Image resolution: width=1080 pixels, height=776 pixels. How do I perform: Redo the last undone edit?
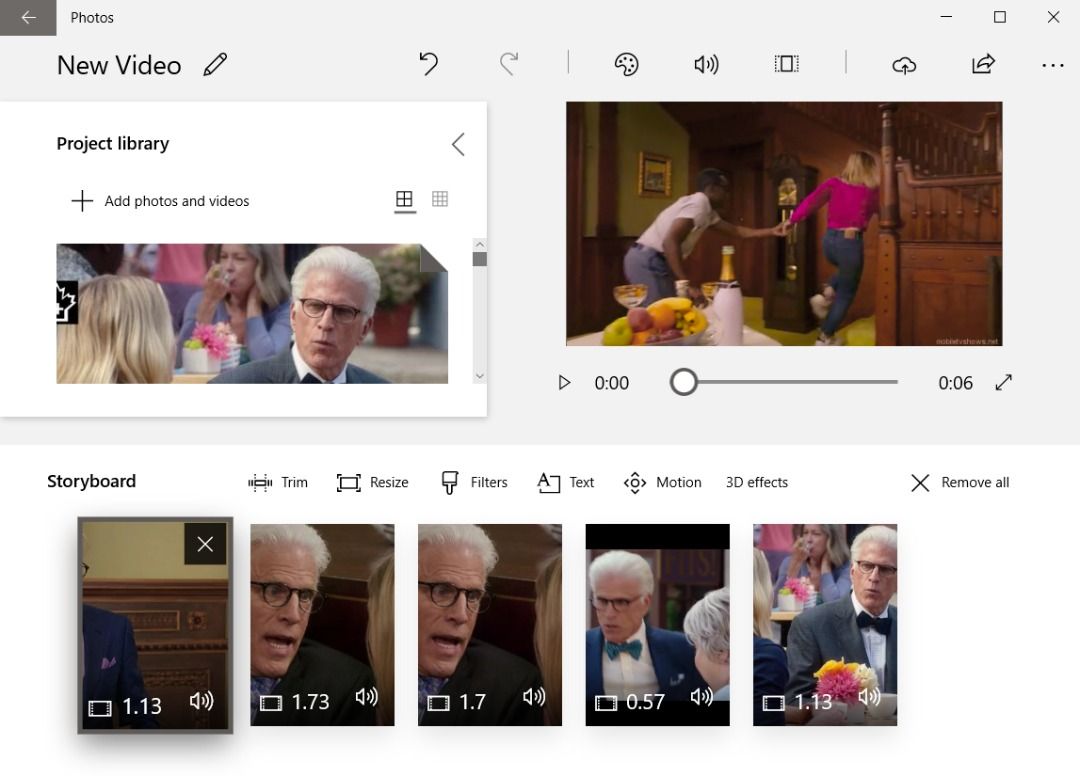click(509, 64)
